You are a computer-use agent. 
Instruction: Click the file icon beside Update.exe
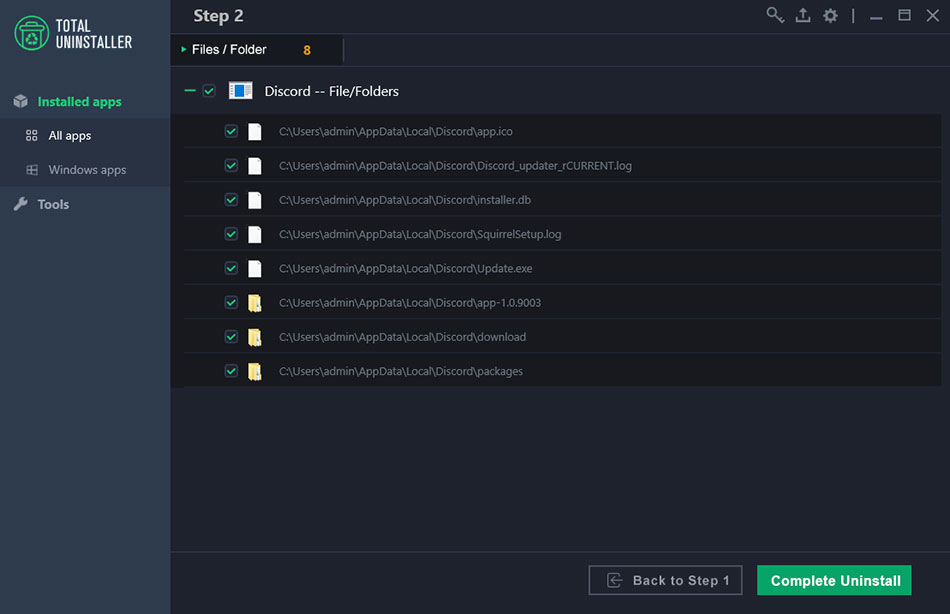click(254, 269)
